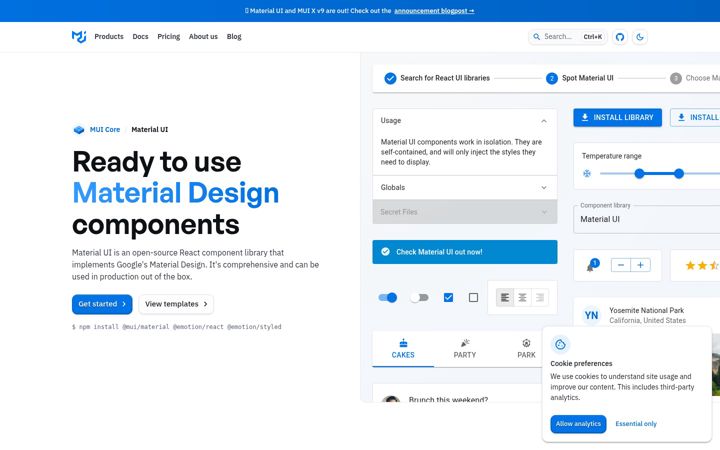Choose Essential only cookies
The height and width of the screenshot is (450, 720).
tap(636, 424)
